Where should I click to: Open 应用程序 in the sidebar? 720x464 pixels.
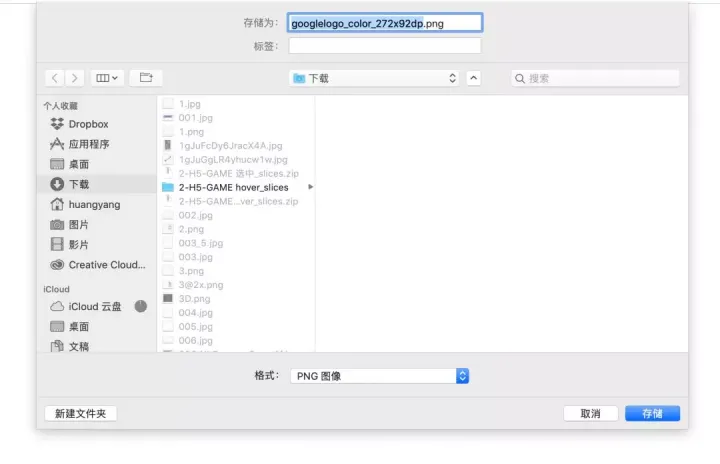pos(97,144)
